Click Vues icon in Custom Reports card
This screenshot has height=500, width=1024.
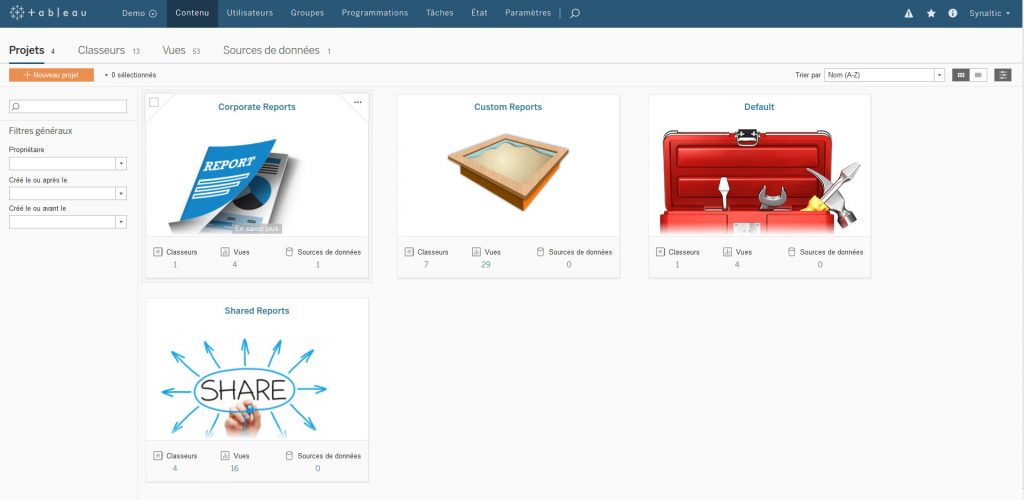[x=476, y=252]
